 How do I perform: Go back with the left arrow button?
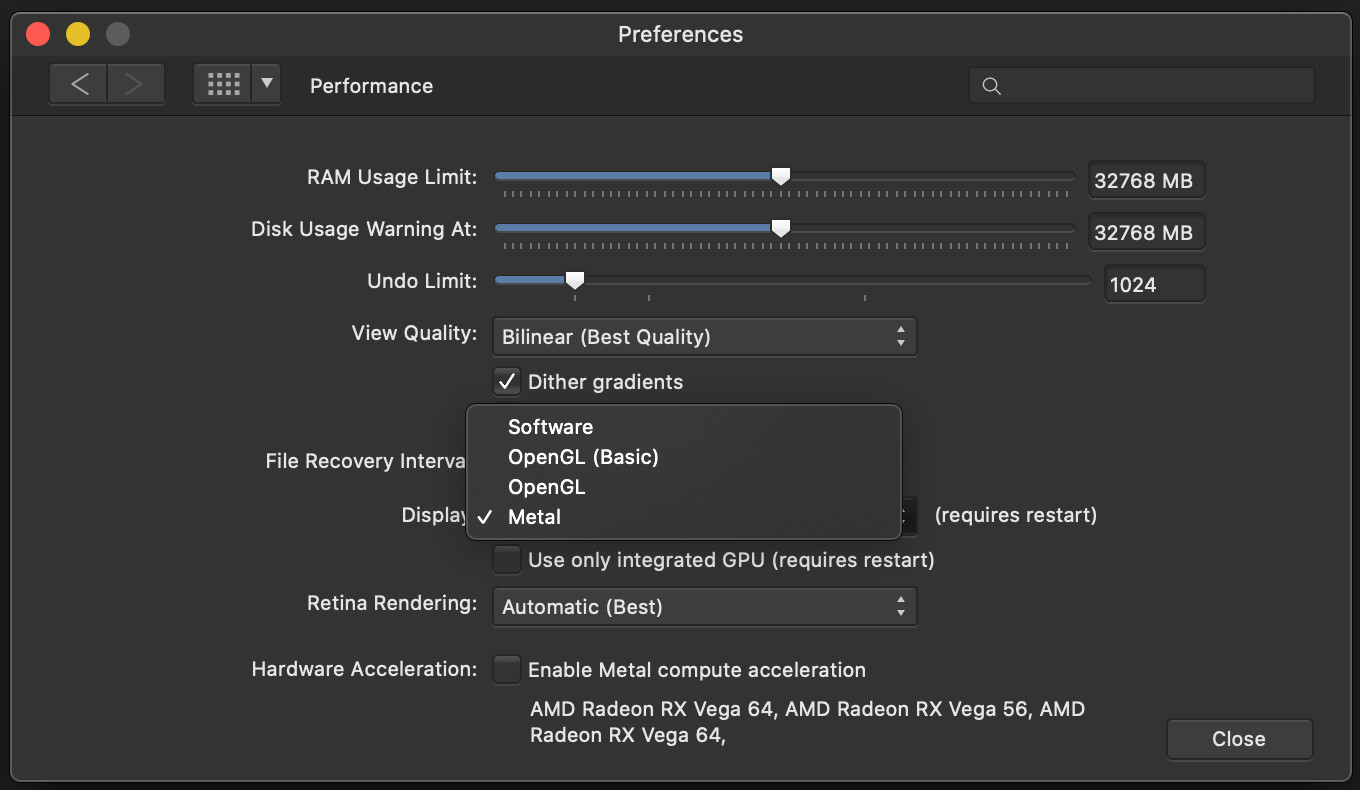pos(79,84)
